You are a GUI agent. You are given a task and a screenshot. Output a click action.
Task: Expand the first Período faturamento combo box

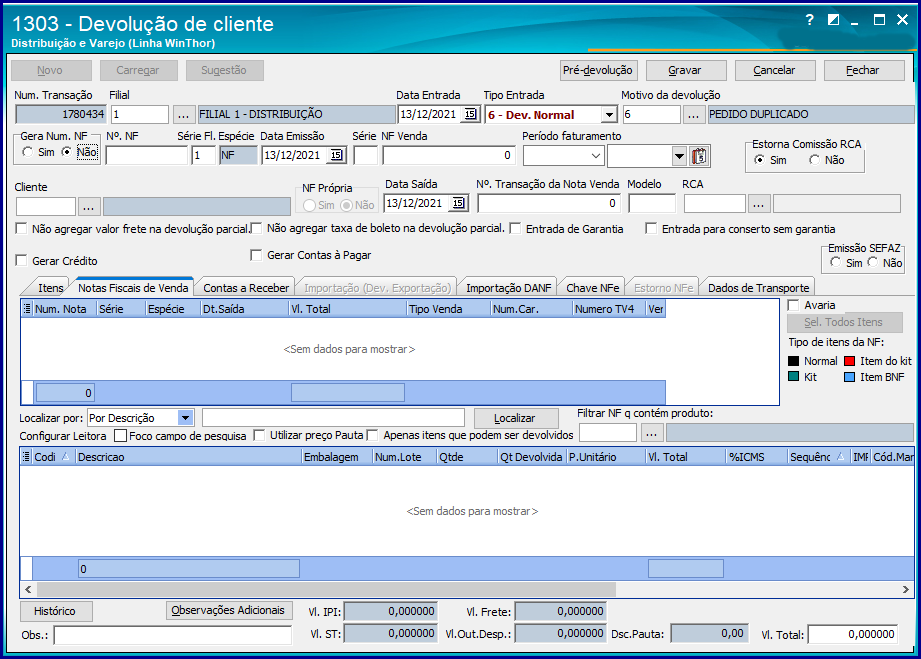coord(596,156)
